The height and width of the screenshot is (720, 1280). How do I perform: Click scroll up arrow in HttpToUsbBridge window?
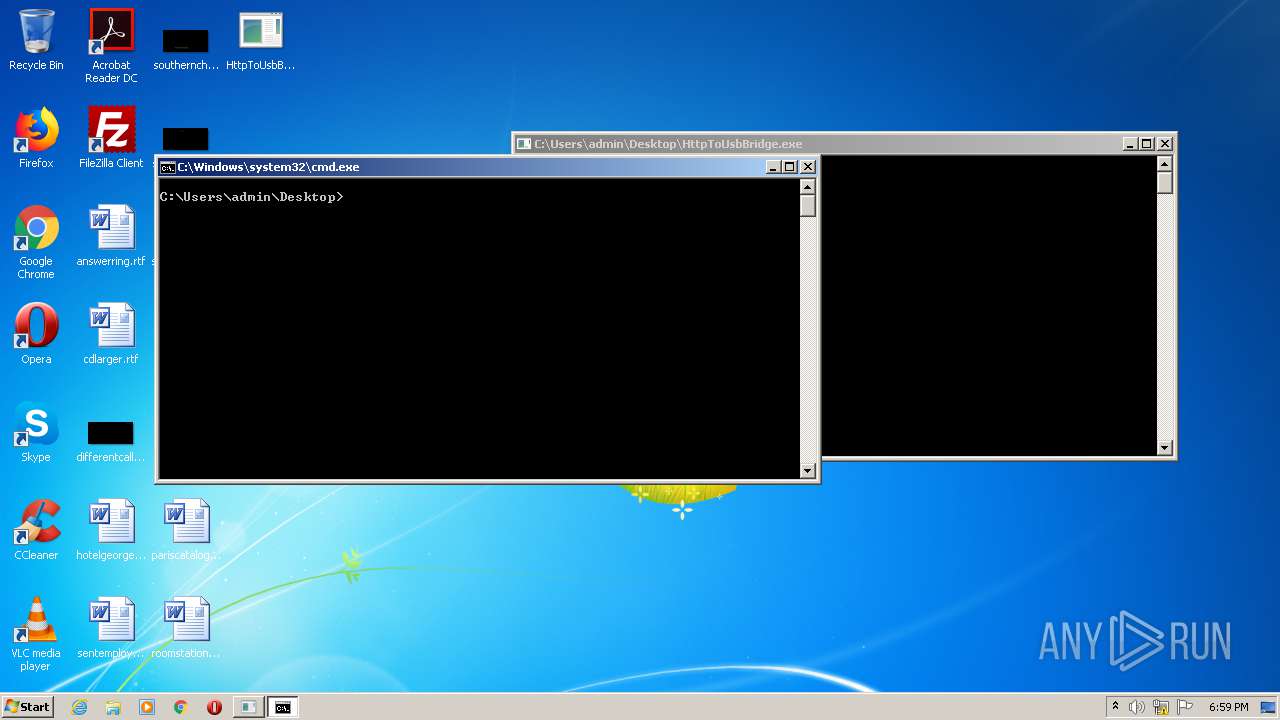pyautogui.click(x=1165, y=164)
